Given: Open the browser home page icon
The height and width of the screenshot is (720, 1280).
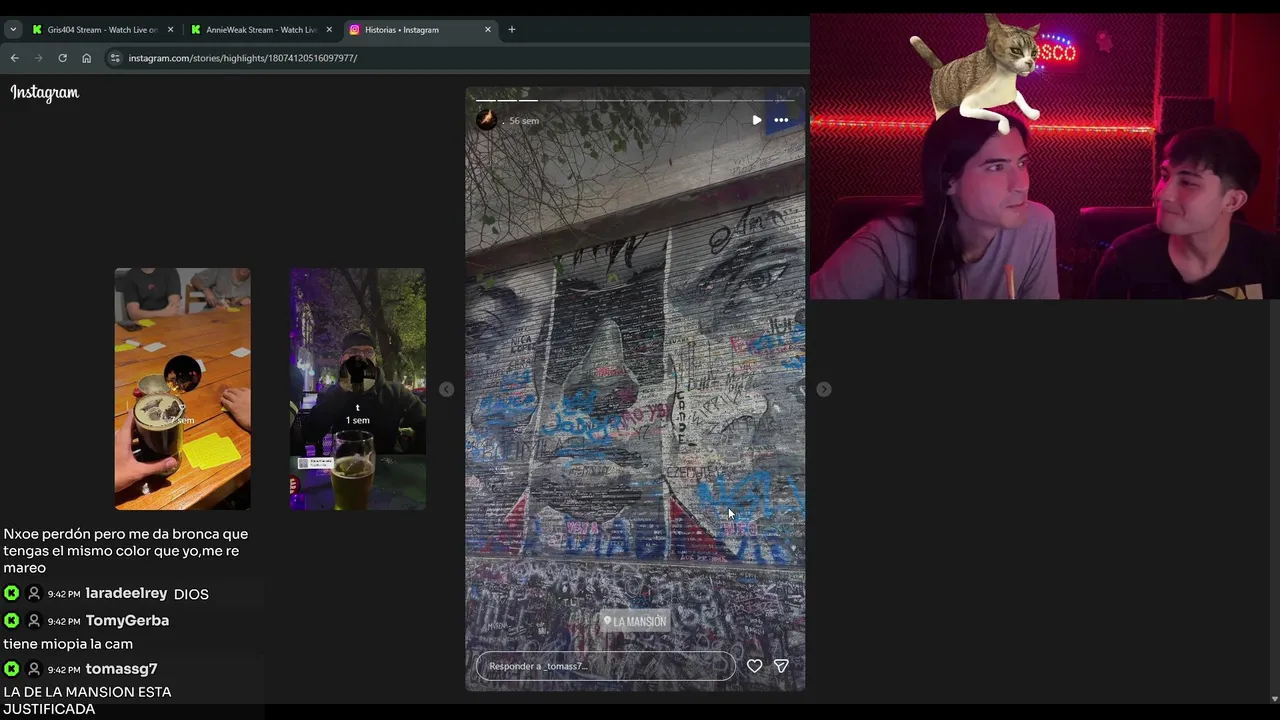Looking at the screenshot, I should pyautogui.click(x=86, y=58).
